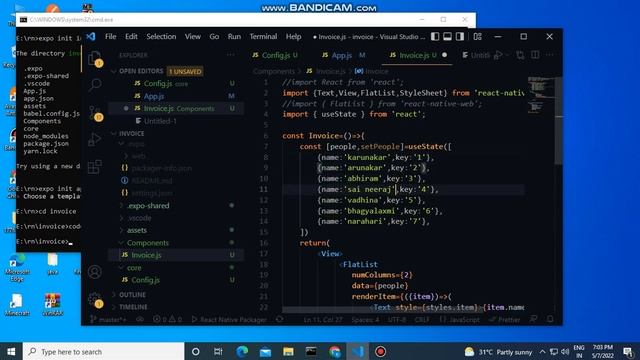Open the Help menu
640x360 pixels.
pyautogui.click(x=293, y=37)
